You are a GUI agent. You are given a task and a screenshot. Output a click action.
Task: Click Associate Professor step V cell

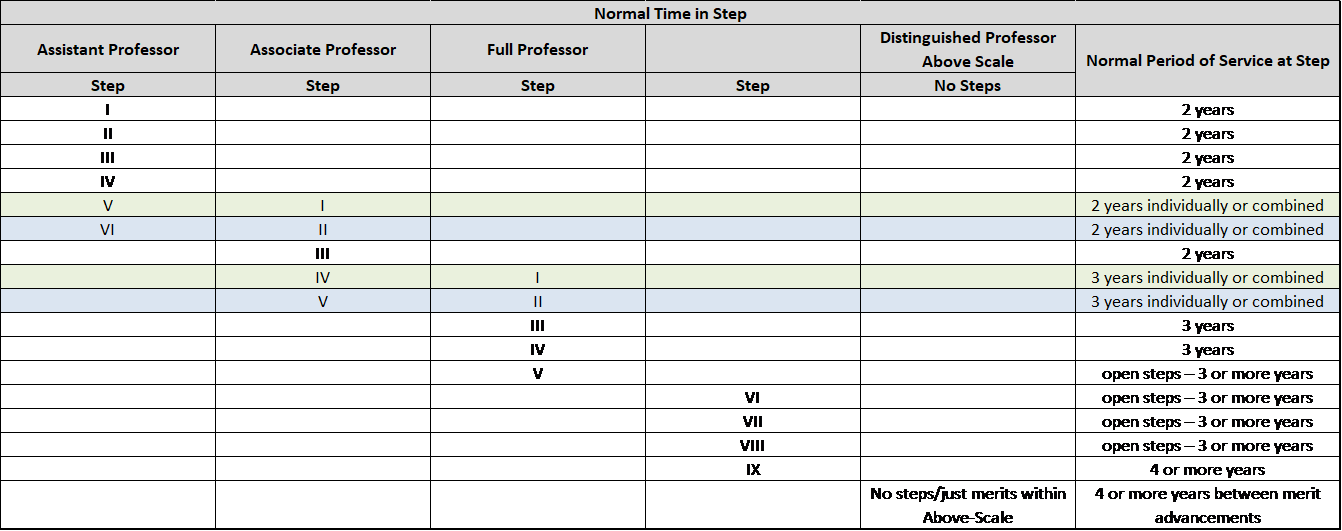[323, 301]
